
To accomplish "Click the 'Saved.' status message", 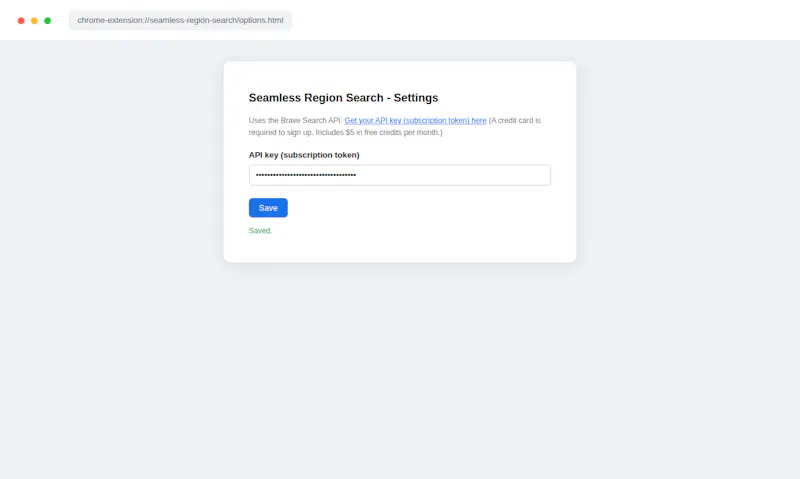I will [x=260, y=231].
